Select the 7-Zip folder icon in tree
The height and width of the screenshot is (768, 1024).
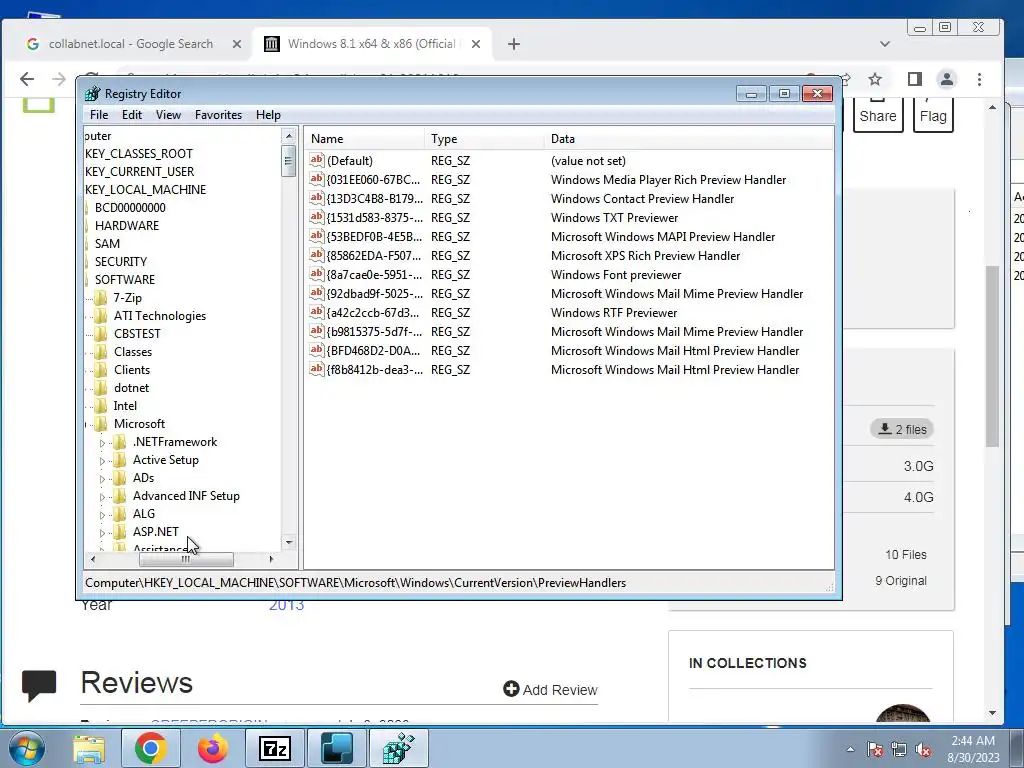(101, 298)
